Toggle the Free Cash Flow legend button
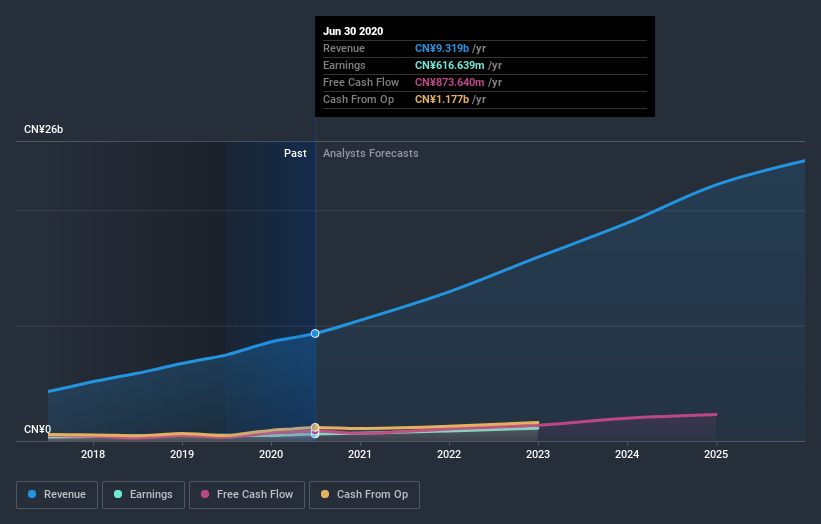This screenshot has width=821, height=524. [x=247, y=495]
